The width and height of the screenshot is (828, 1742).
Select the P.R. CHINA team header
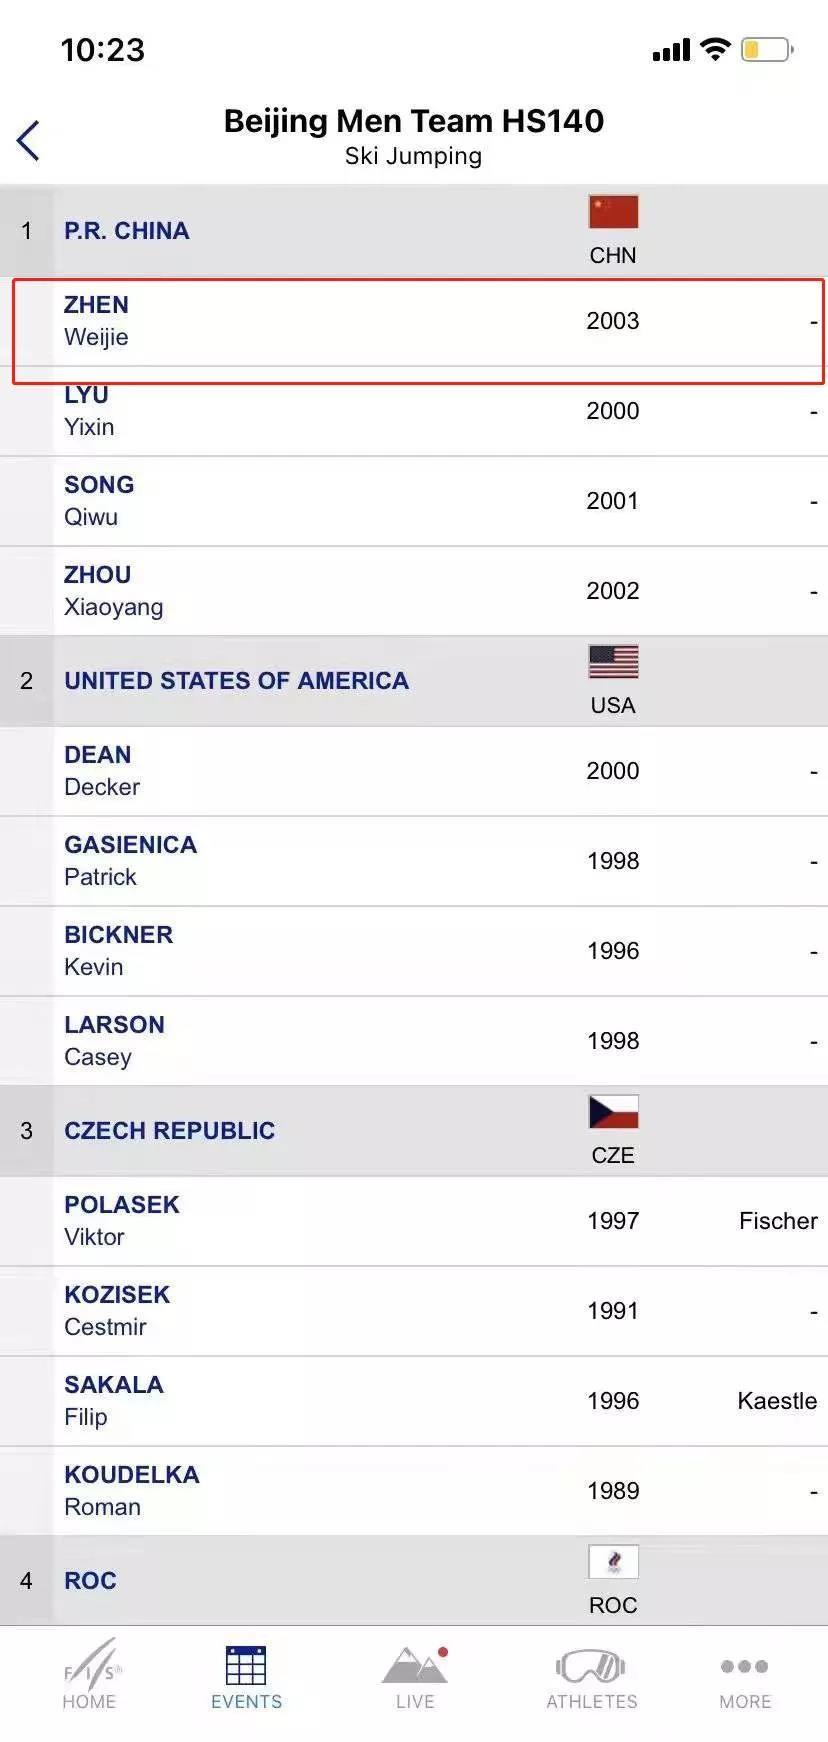tap(414, 231)
